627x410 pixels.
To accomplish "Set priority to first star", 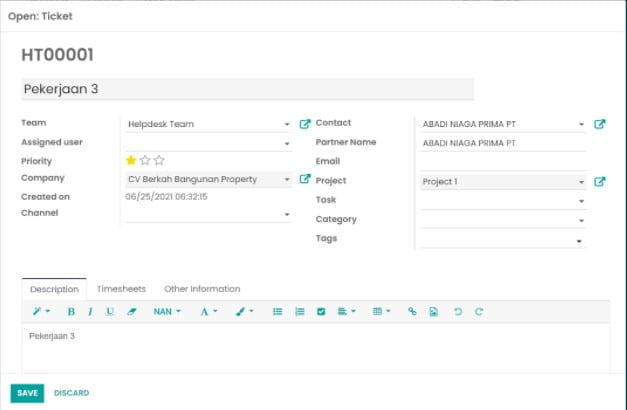I will click(131, 160).
